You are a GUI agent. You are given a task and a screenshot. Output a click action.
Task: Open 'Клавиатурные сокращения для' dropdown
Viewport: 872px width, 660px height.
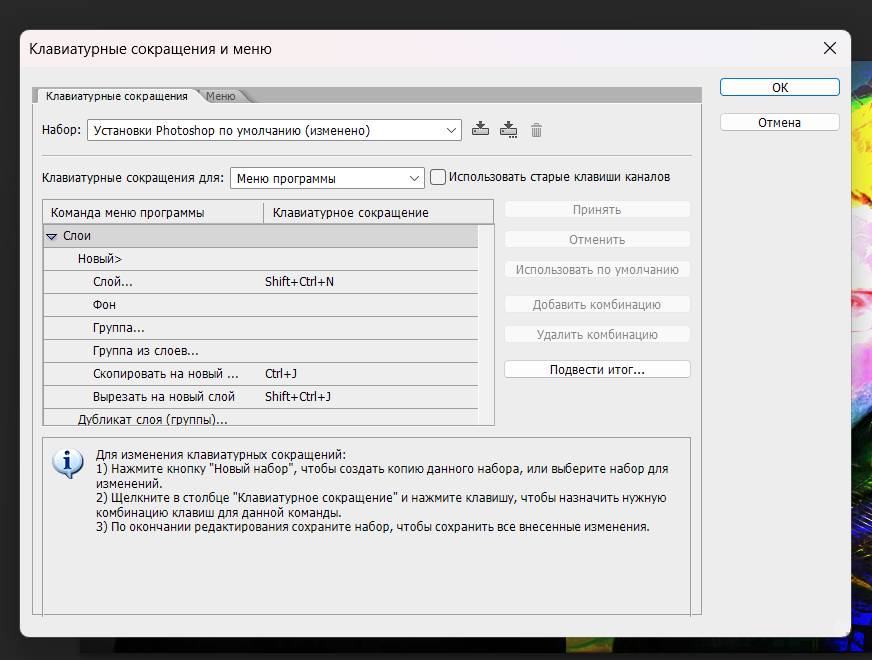click(x=328, y=178)
